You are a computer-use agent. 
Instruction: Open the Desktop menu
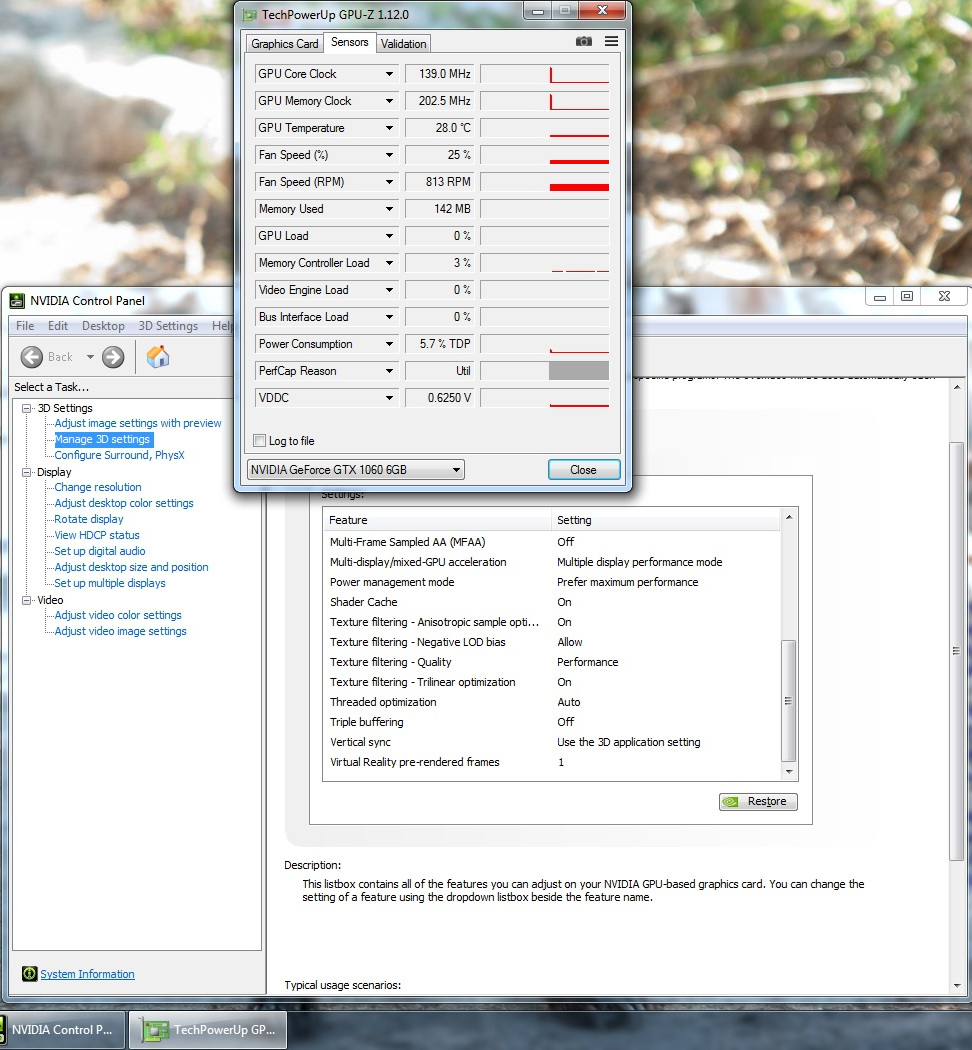pos(103,325)
